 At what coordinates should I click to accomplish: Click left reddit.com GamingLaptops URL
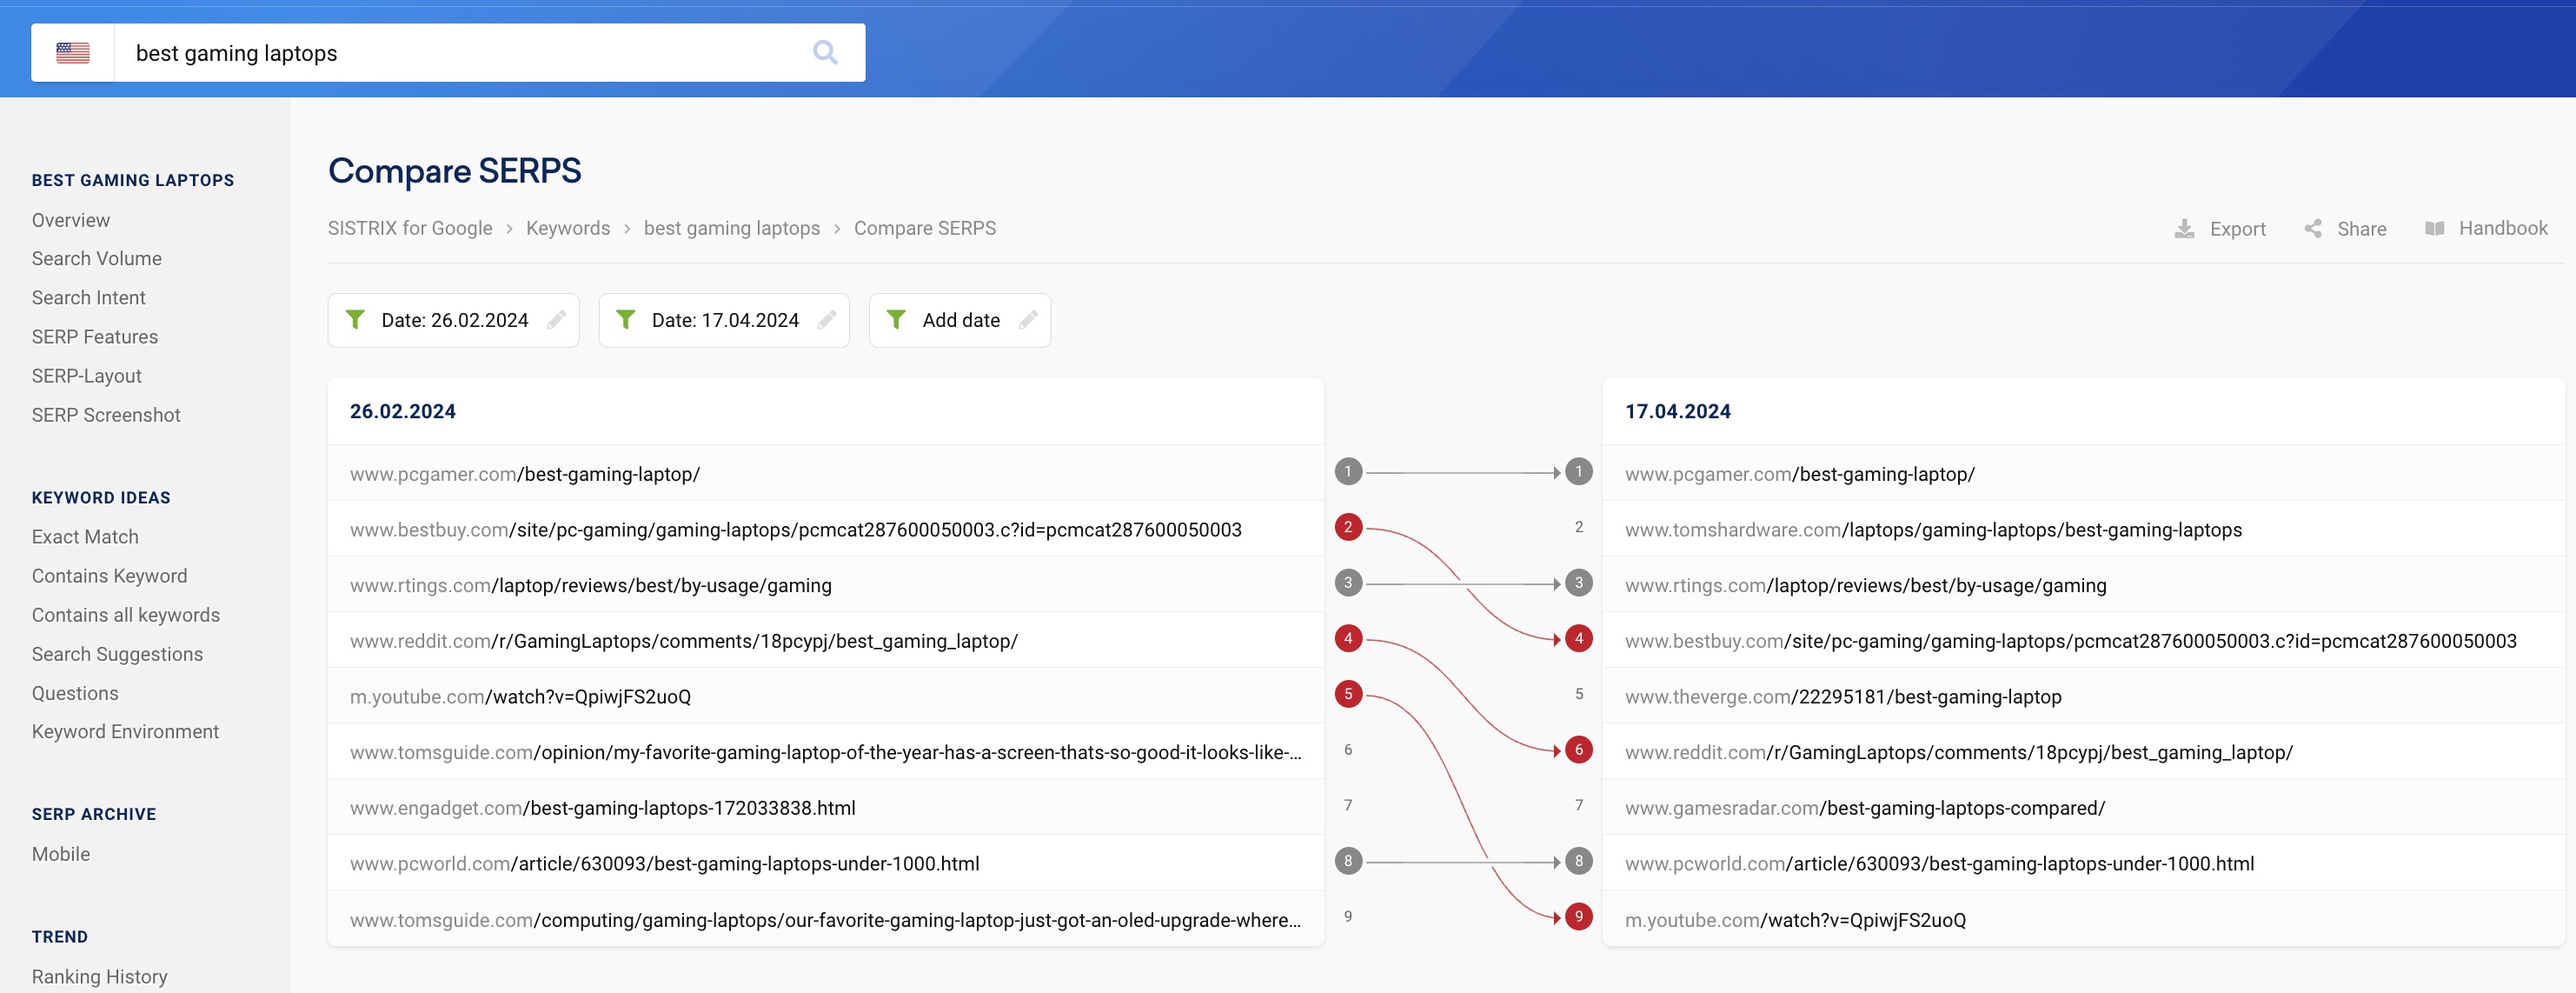tap(684, 642)
